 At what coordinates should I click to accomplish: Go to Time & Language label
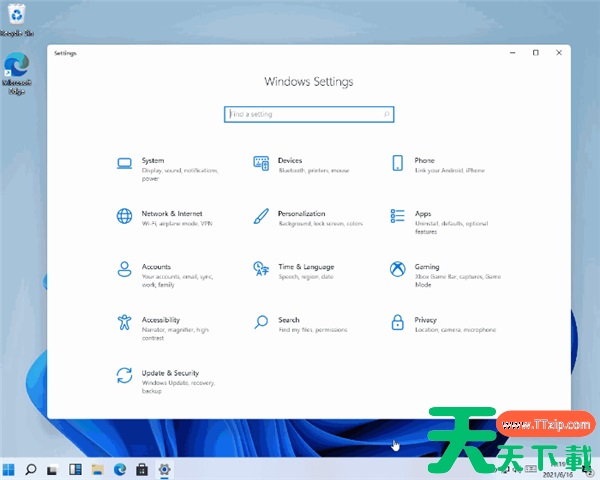[x=306, y=267]
